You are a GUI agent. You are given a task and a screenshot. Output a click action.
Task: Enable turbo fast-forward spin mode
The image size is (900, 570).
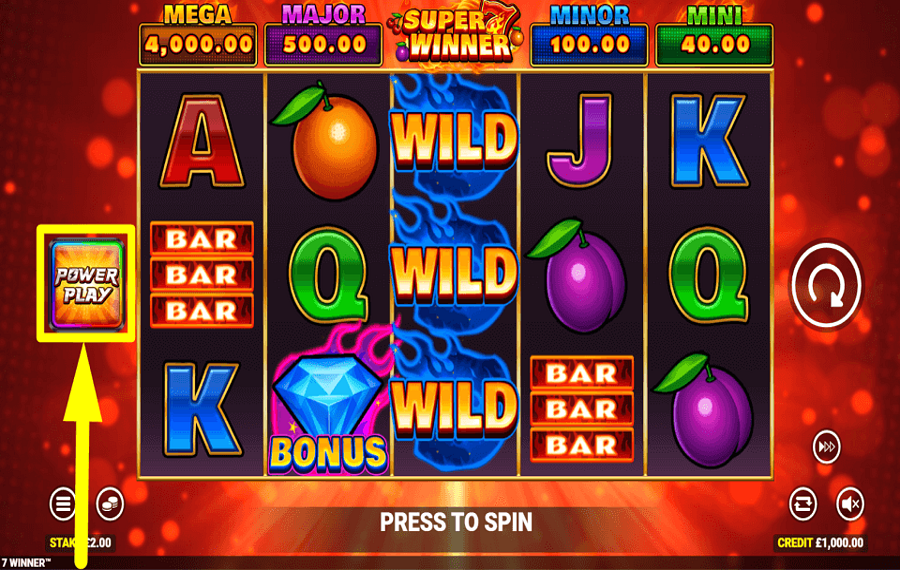click(x=827, y=447)
